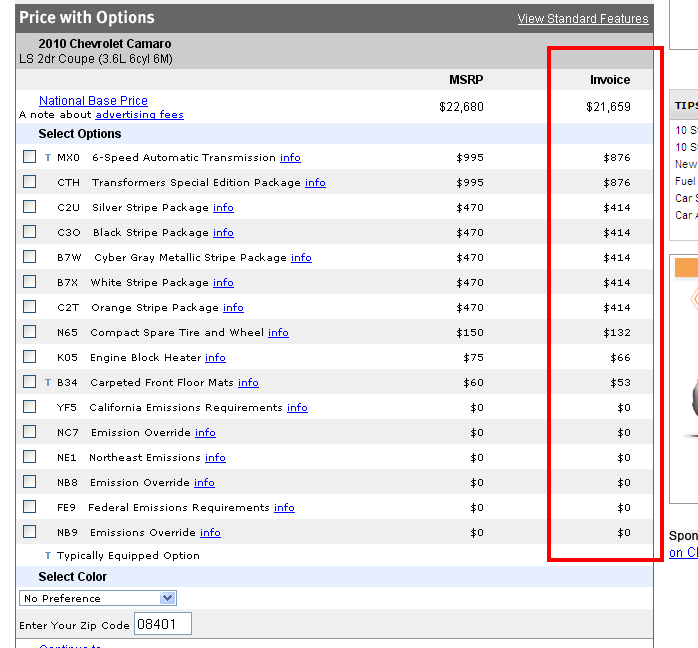Tick Carpeted Front Floor Mats checkbox
The width and height of the screenshot is (698, 648).
click(x=30, y=382)
